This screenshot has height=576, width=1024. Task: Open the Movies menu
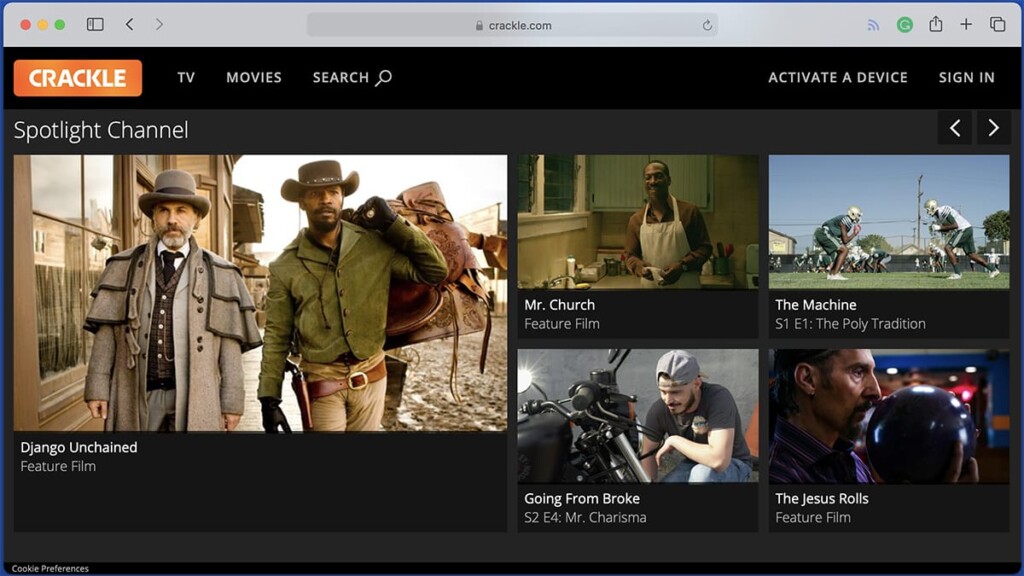pos(254,77)
